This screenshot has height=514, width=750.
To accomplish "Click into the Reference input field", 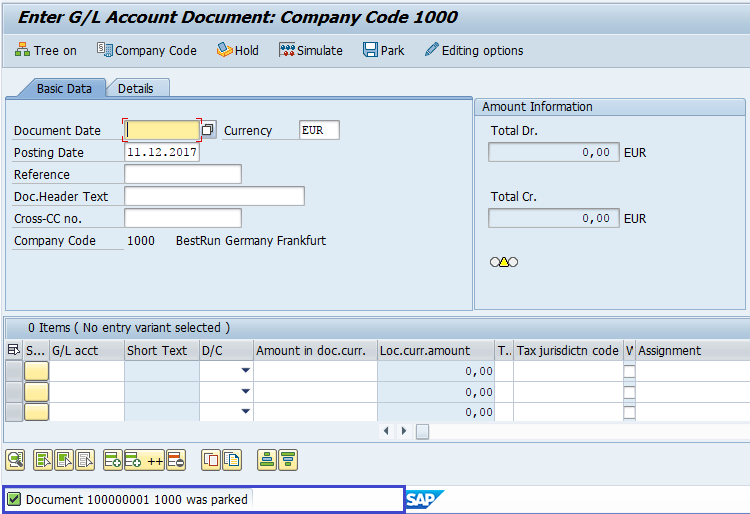I will (x=182, y=174).
